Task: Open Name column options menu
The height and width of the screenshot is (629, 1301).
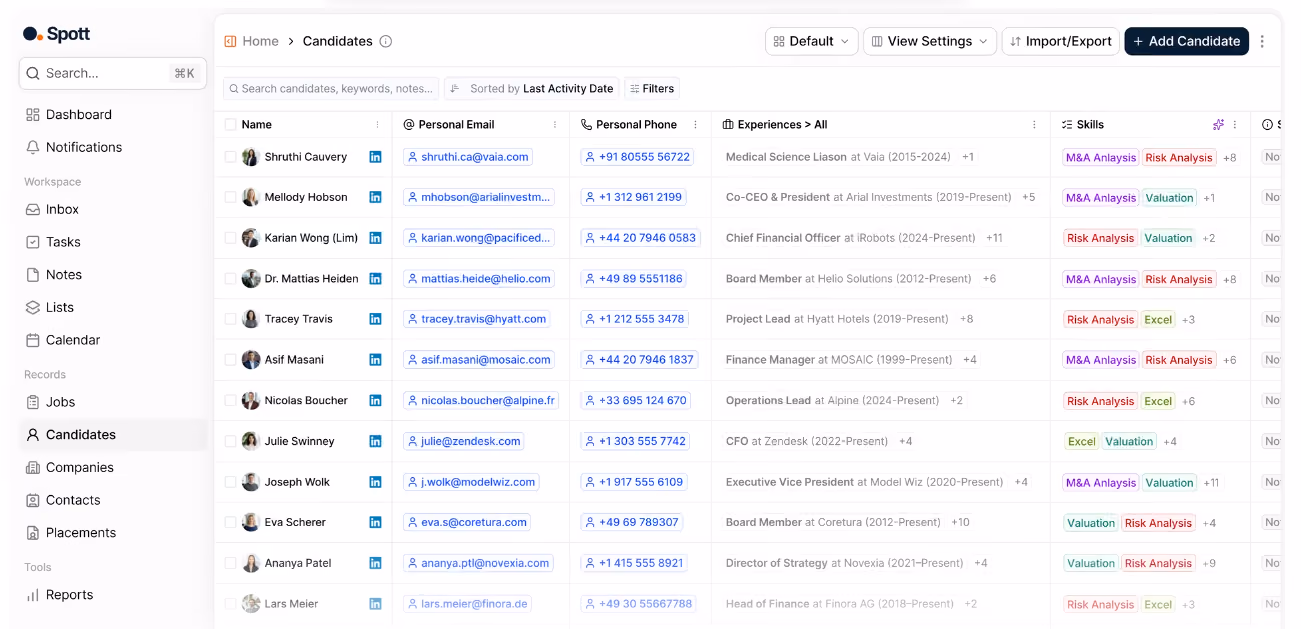Action: tap(377, 125)
